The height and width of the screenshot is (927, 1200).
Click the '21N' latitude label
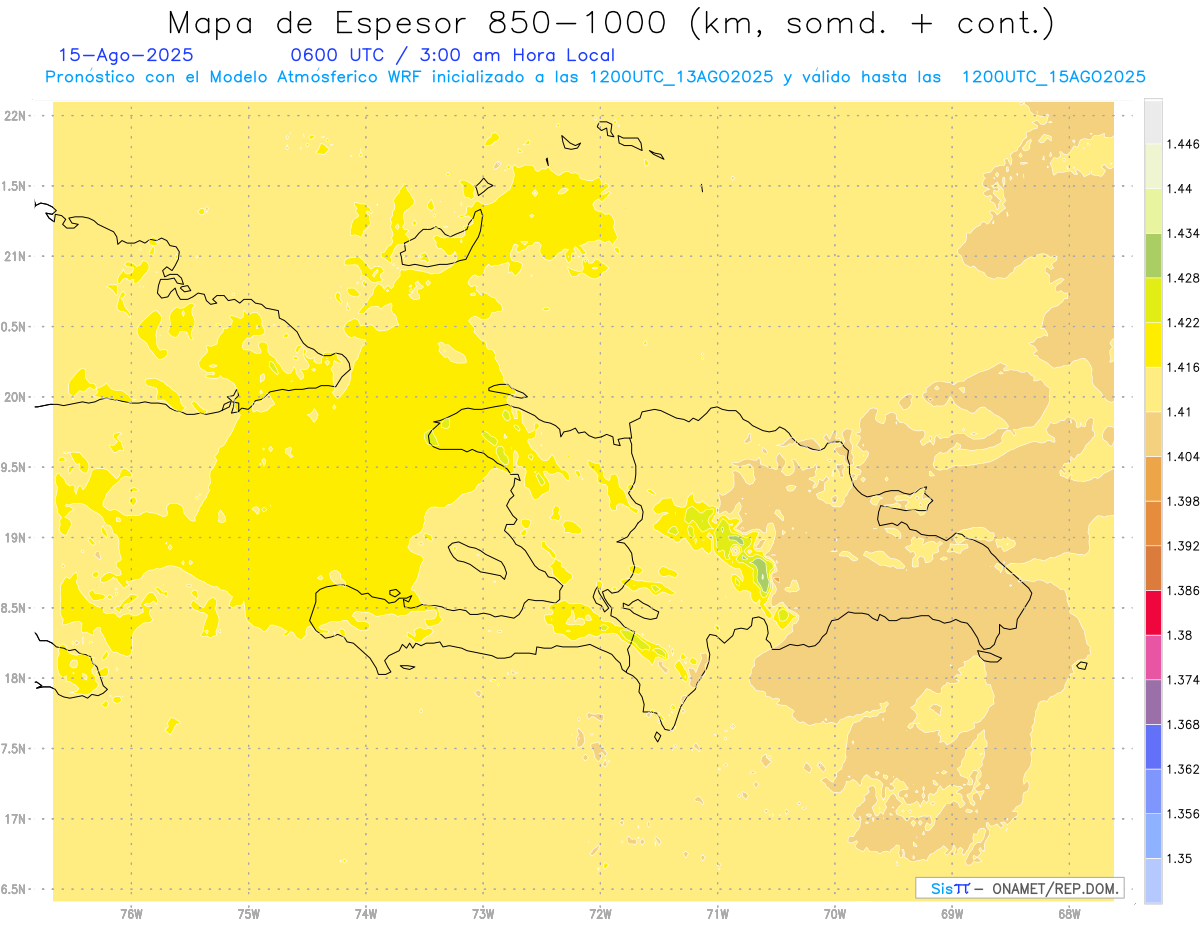point(15,256)
